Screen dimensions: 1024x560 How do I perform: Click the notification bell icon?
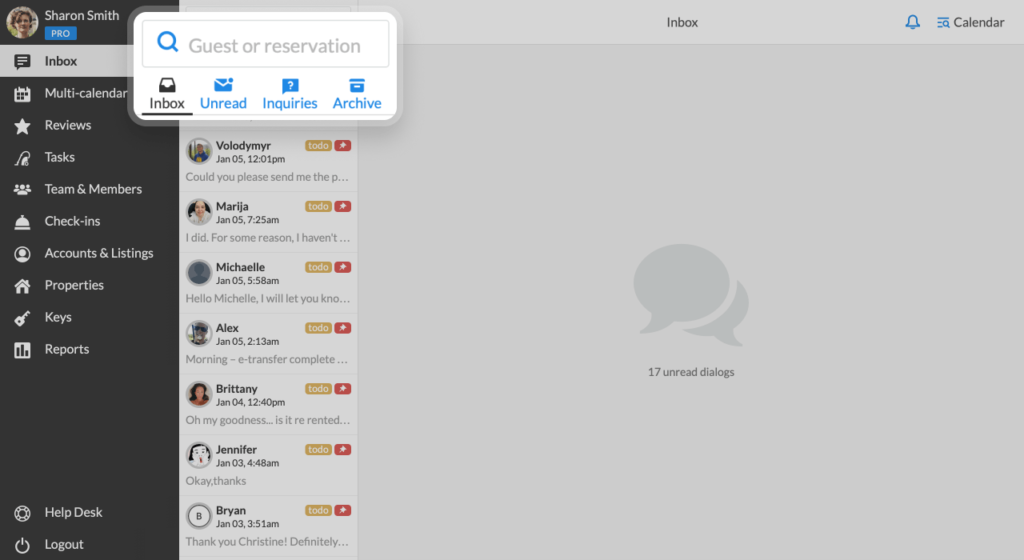[912, 22]
